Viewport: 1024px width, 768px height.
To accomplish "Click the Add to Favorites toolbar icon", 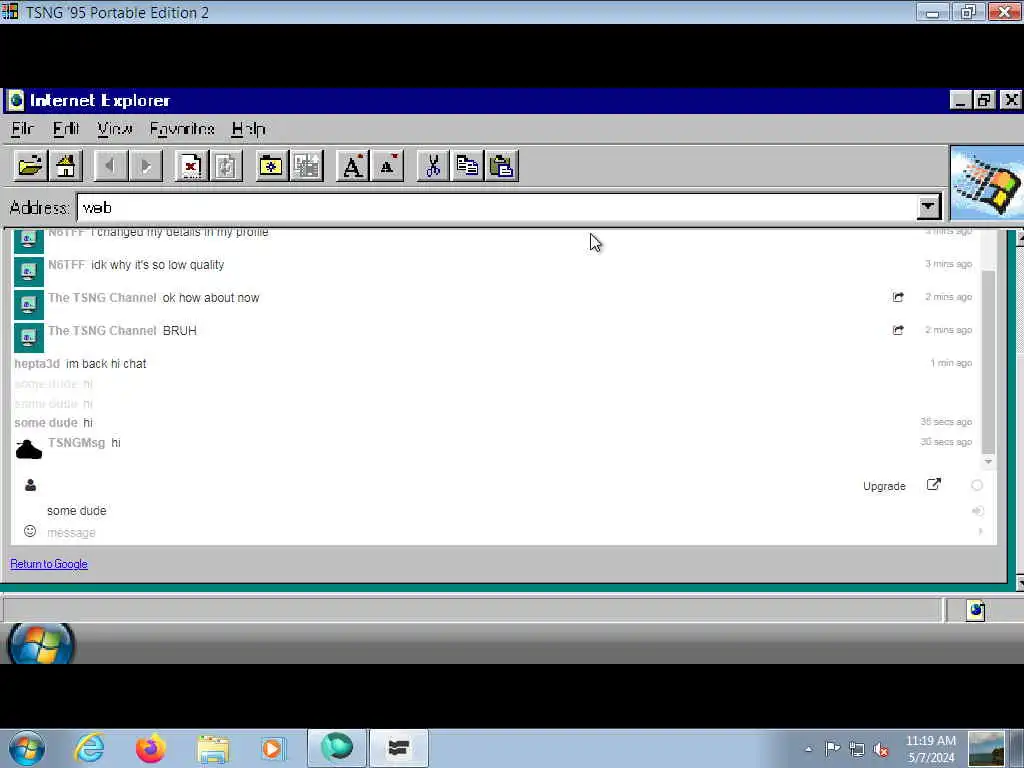I will click(307, 166).
